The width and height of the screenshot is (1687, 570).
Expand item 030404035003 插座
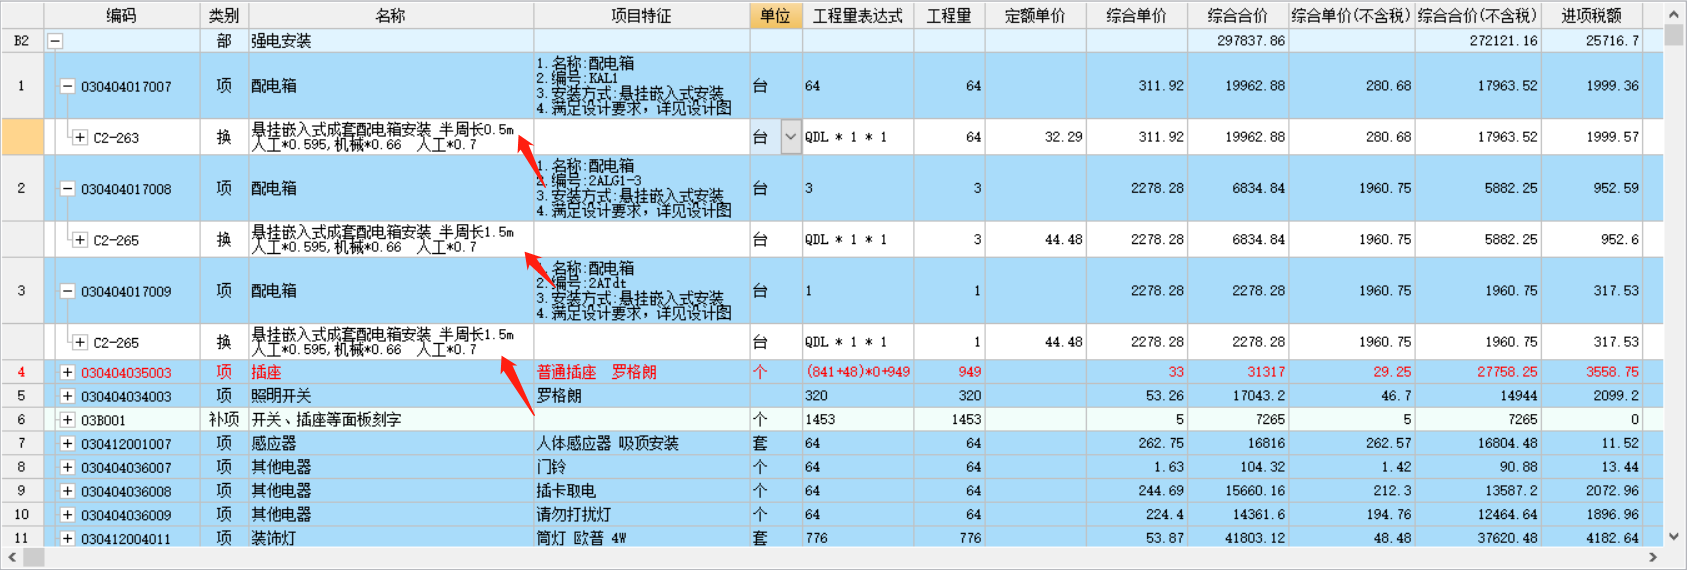pyautogui.click(x=67, y=372)
